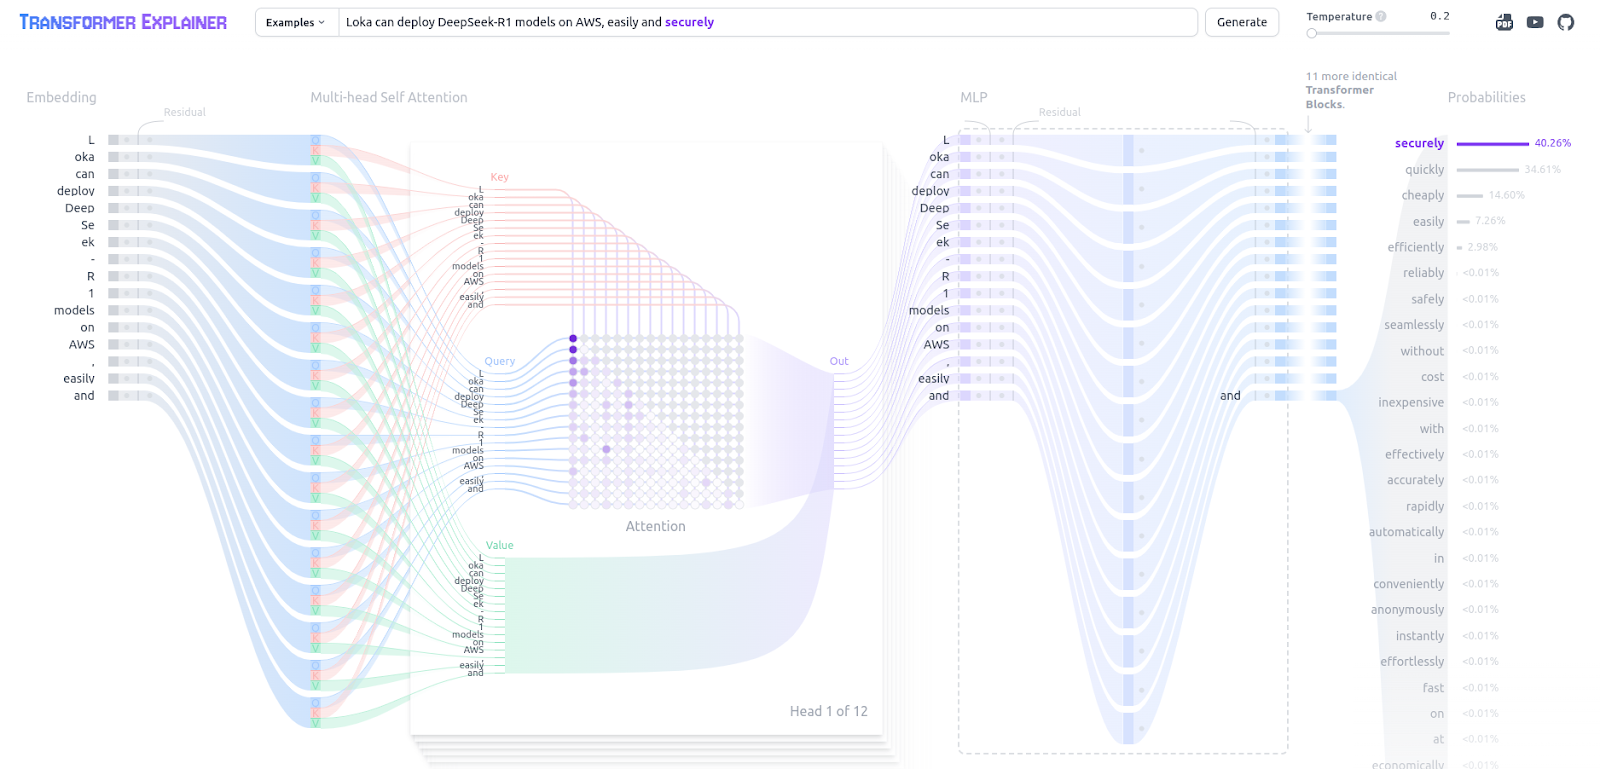1600x769 pixels.
Task: Click the 'and' label at MLP output
Action: pyautogui.click(x=1230, y=395)
